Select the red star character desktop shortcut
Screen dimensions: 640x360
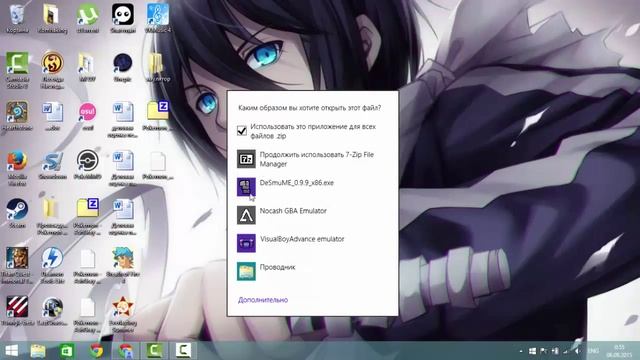point(123,313)
